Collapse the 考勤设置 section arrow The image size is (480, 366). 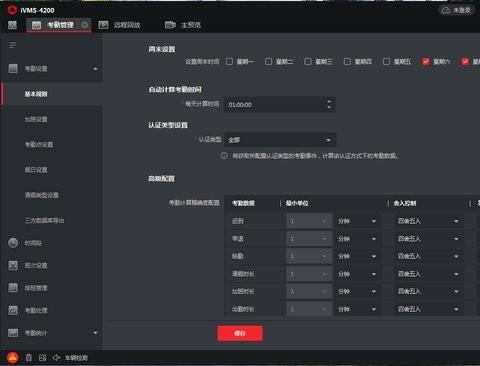point(95,68)
